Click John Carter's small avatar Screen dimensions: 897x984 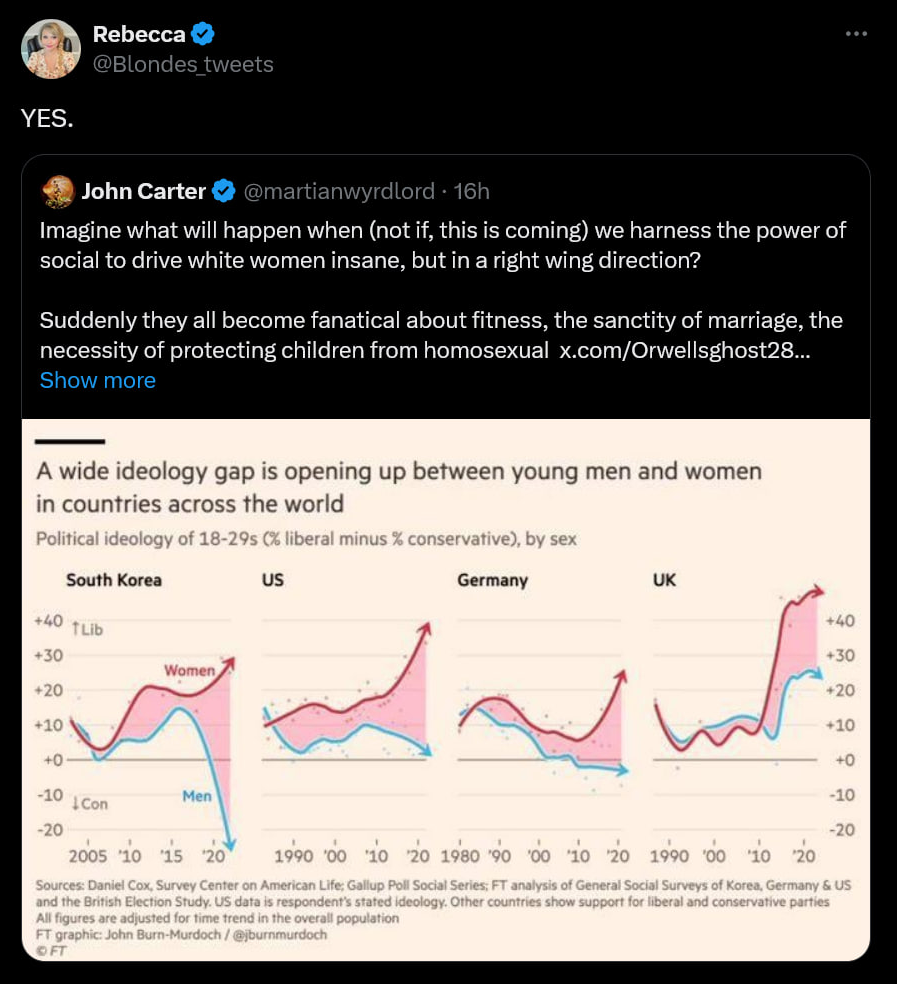pyautogui.click(x=57, y=191)
